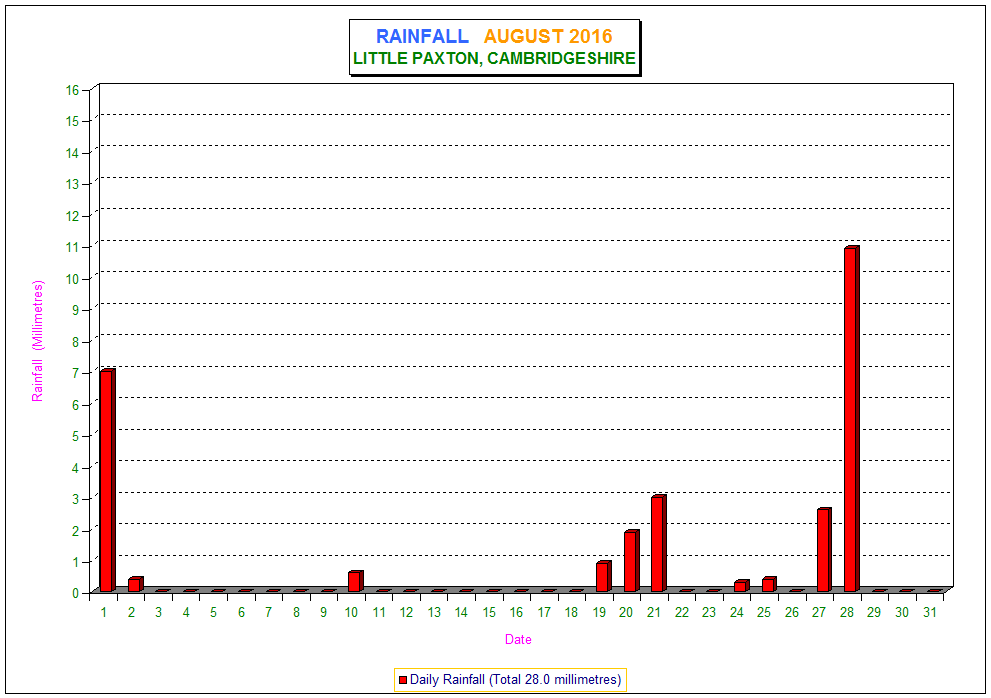Click the rainfall bar for date 21

(x=659, y=544)
